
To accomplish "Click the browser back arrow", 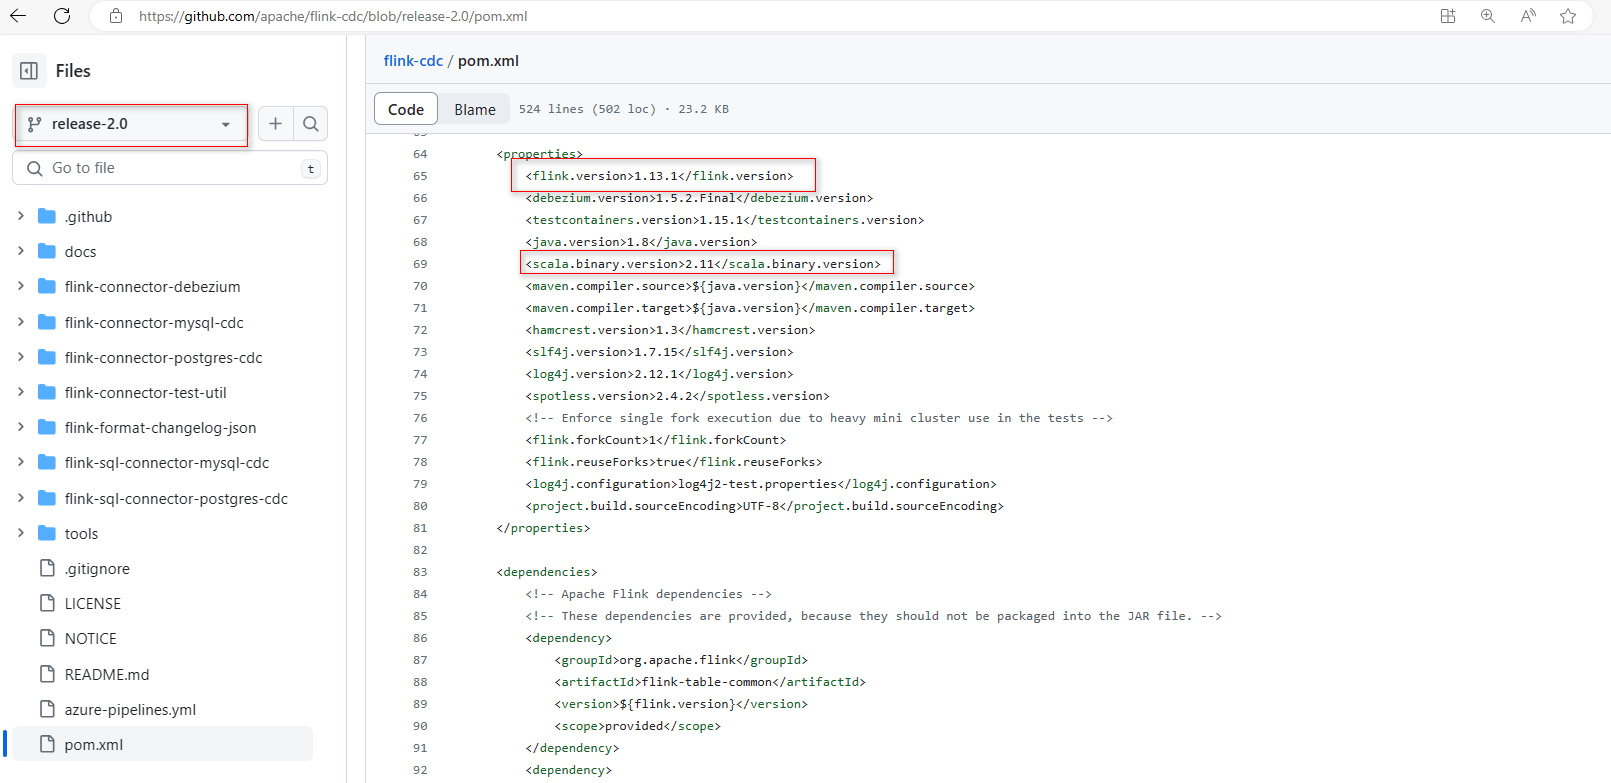I will click(x=18, y=16).
